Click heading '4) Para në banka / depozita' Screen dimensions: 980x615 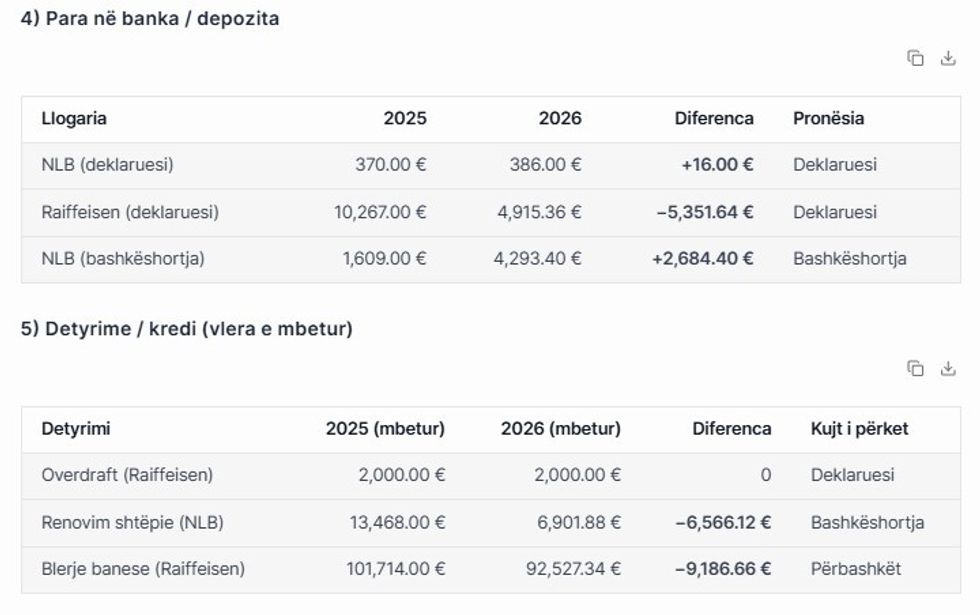tap(150, 18)
